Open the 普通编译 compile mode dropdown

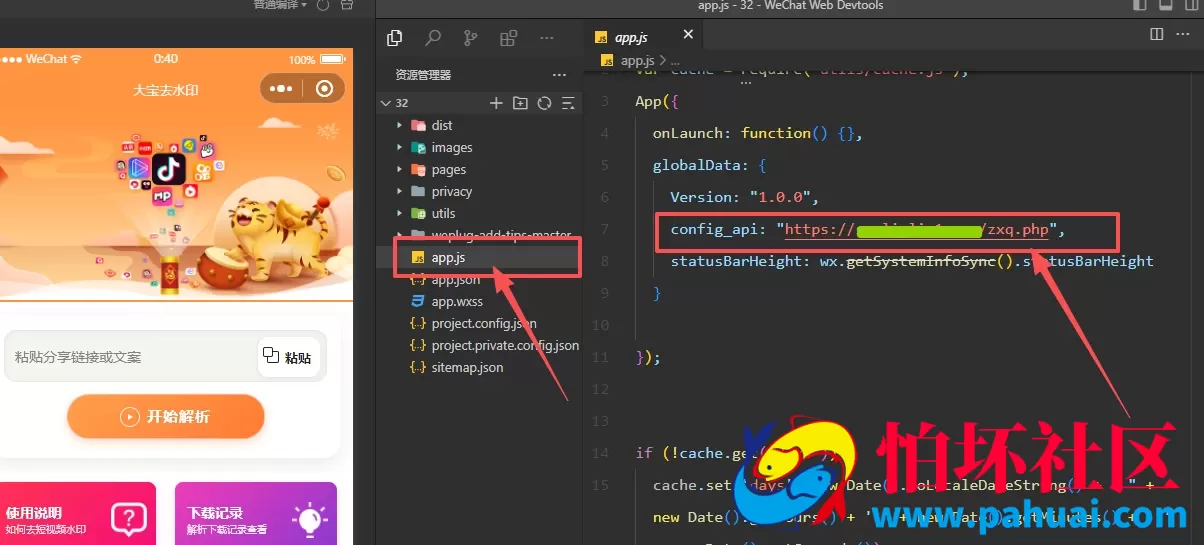click(x=281, y=5)
